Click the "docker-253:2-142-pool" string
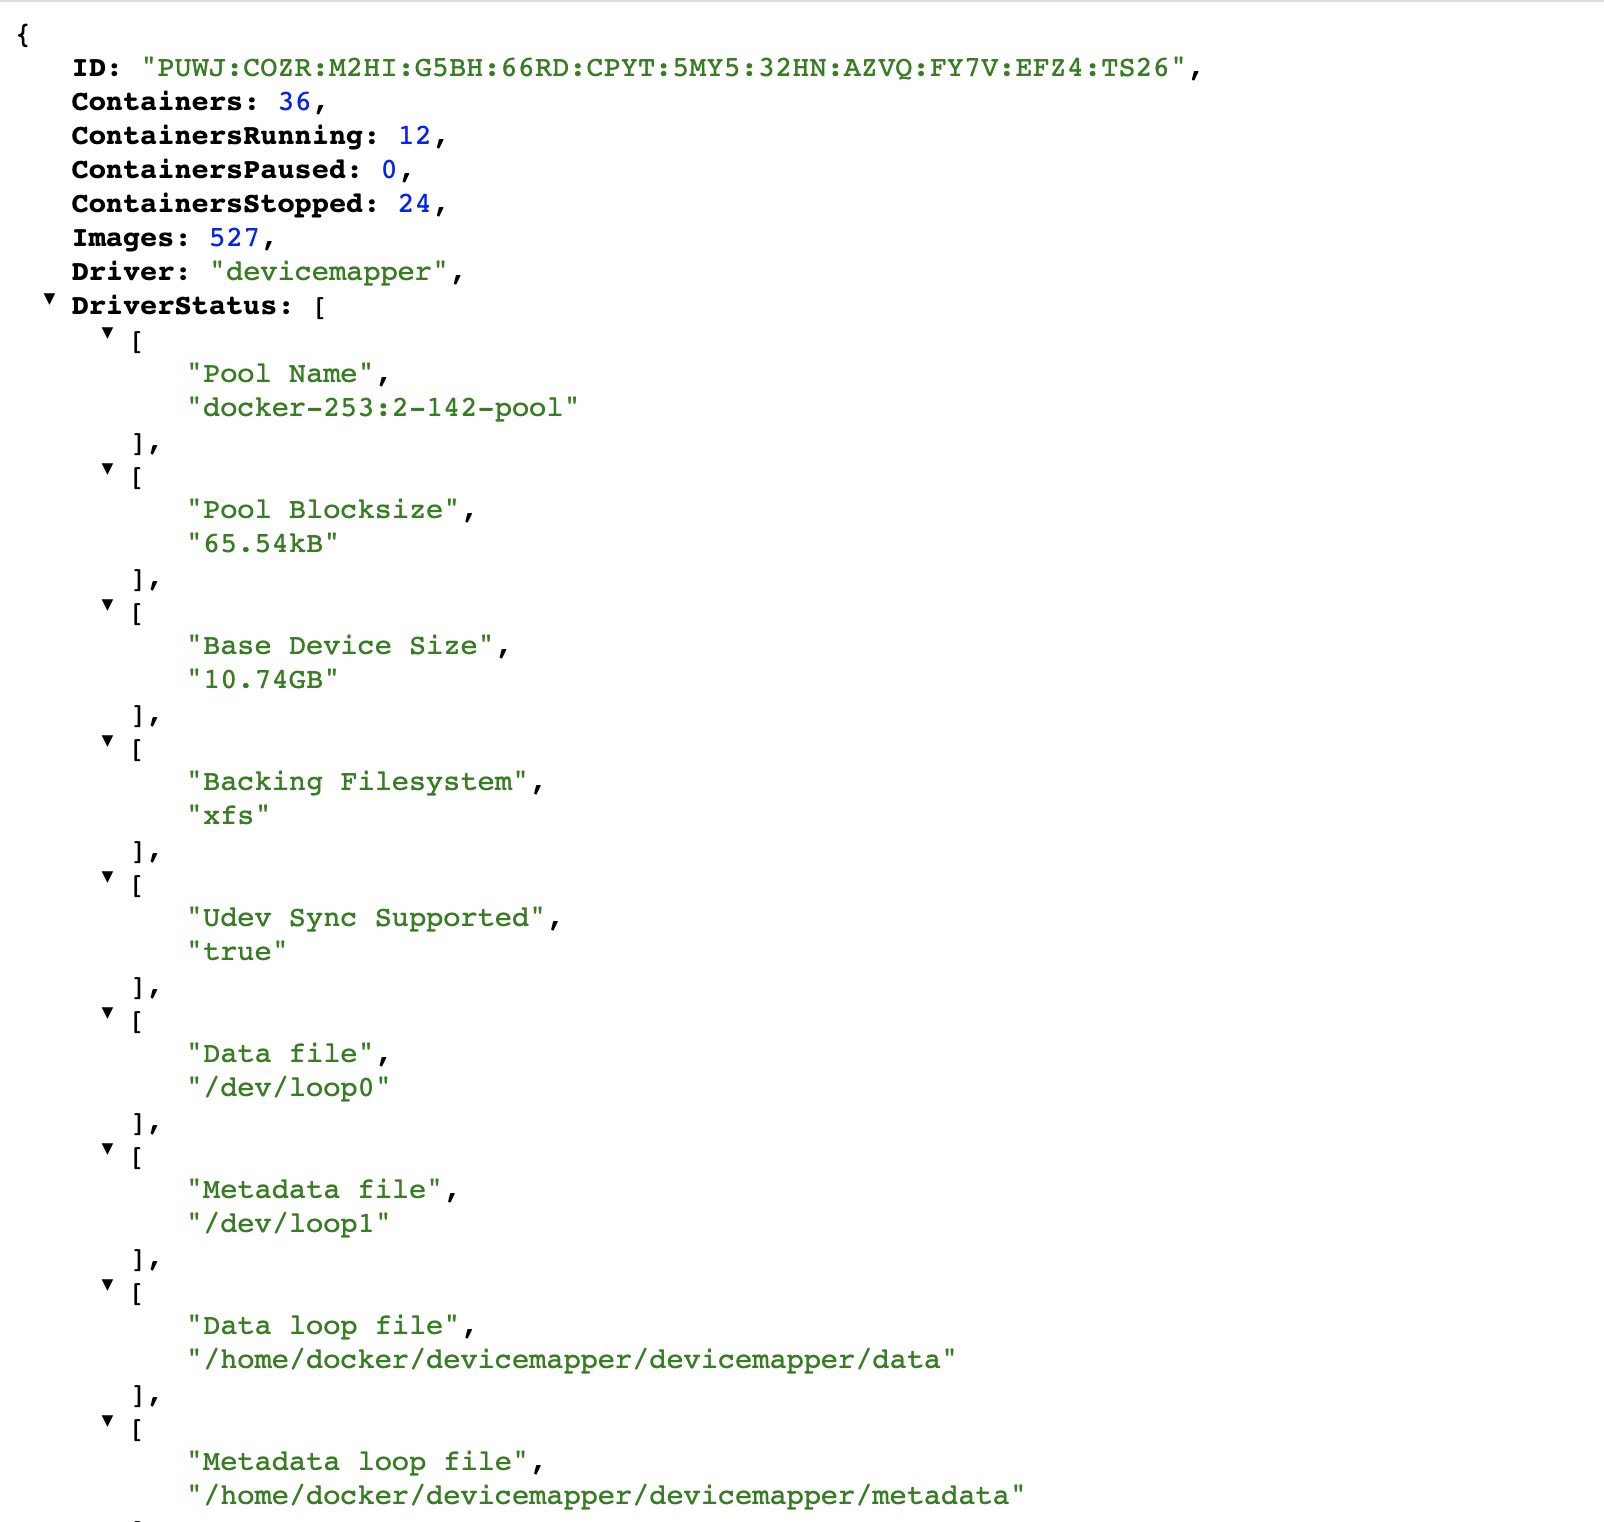The width and height of the screenshot is (1604, 1522). tap(383, 408)
